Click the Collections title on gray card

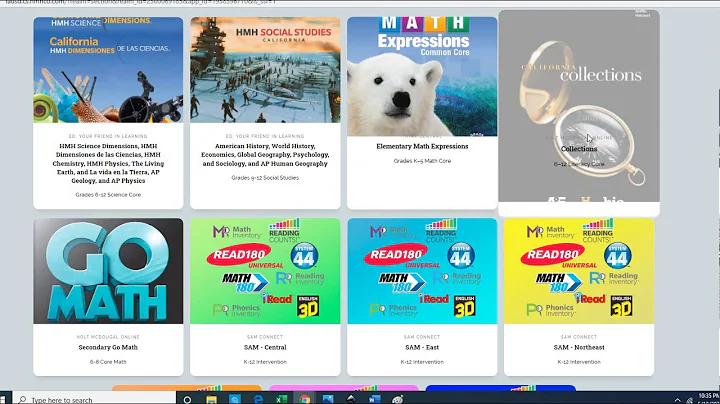(x=579, y=149)
